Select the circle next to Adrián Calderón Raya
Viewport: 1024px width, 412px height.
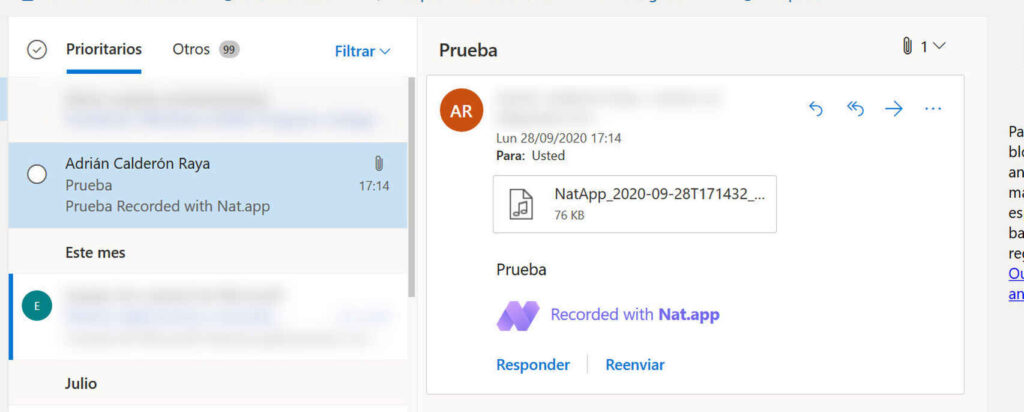[37, 174]
